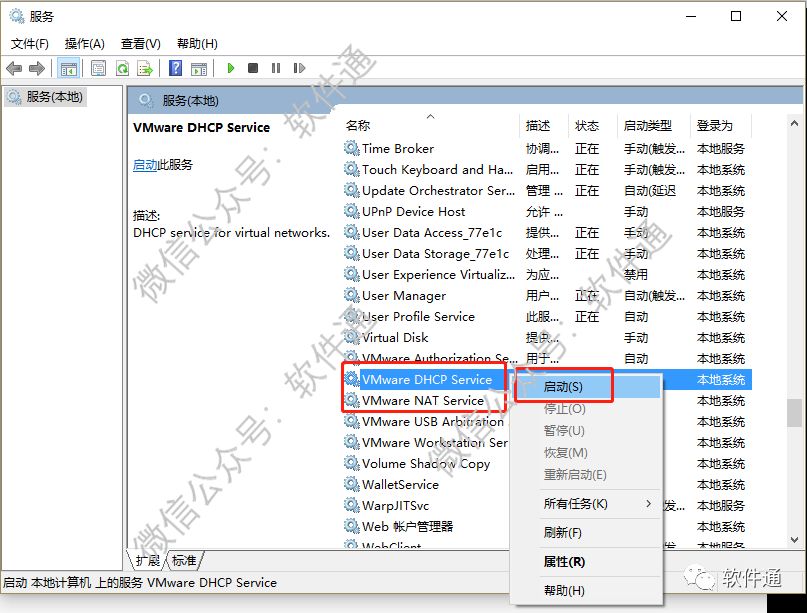Click the scrollbar down arrow
Screen dimensions: 807x613
[794, 540]
